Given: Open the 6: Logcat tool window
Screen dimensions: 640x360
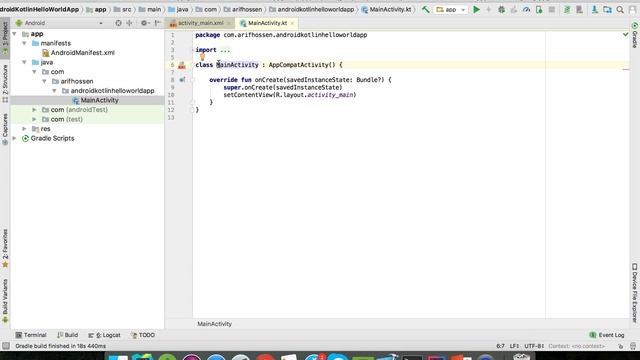Looking at the screenshot, I should tap(104, 335).
